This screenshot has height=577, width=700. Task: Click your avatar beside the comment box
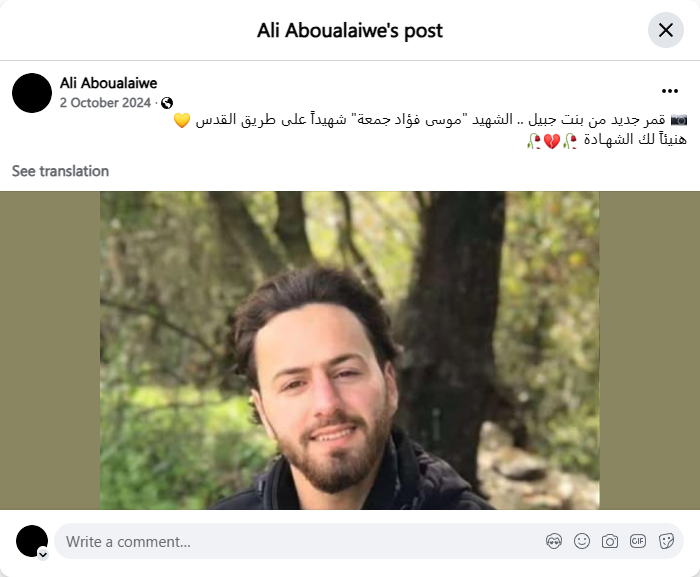coord(32,541)
